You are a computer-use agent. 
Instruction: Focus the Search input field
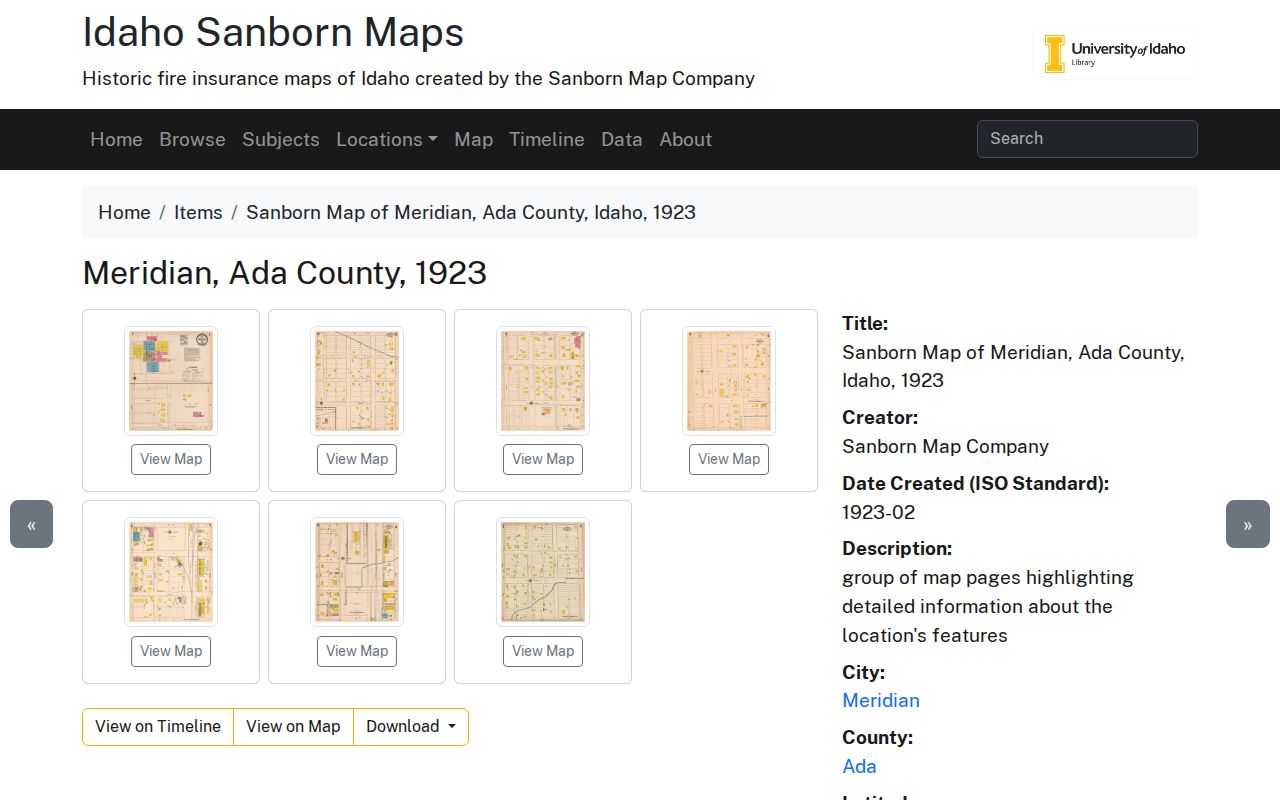pos(1087,139)
